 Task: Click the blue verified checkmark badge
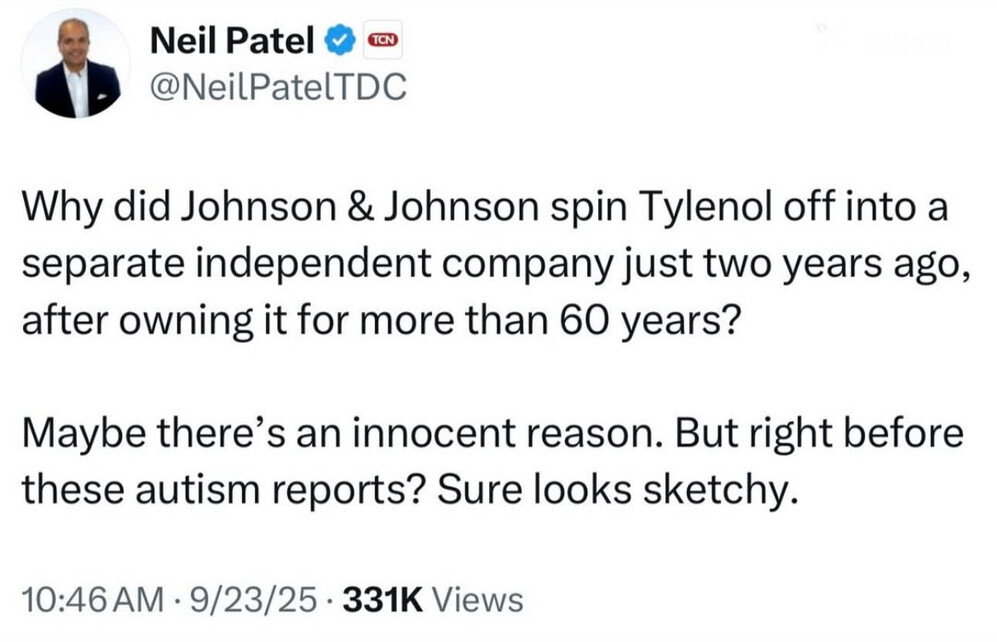click(341, 41)
